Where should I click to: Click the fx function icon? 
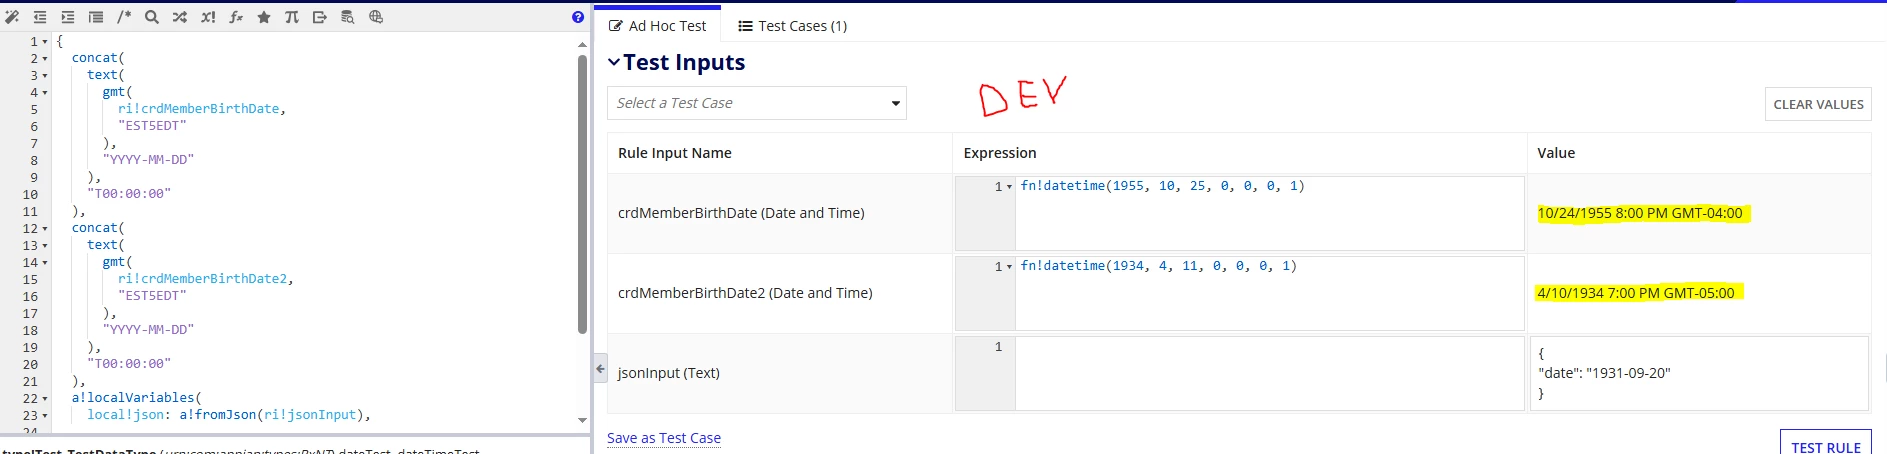tap(236, 17)
